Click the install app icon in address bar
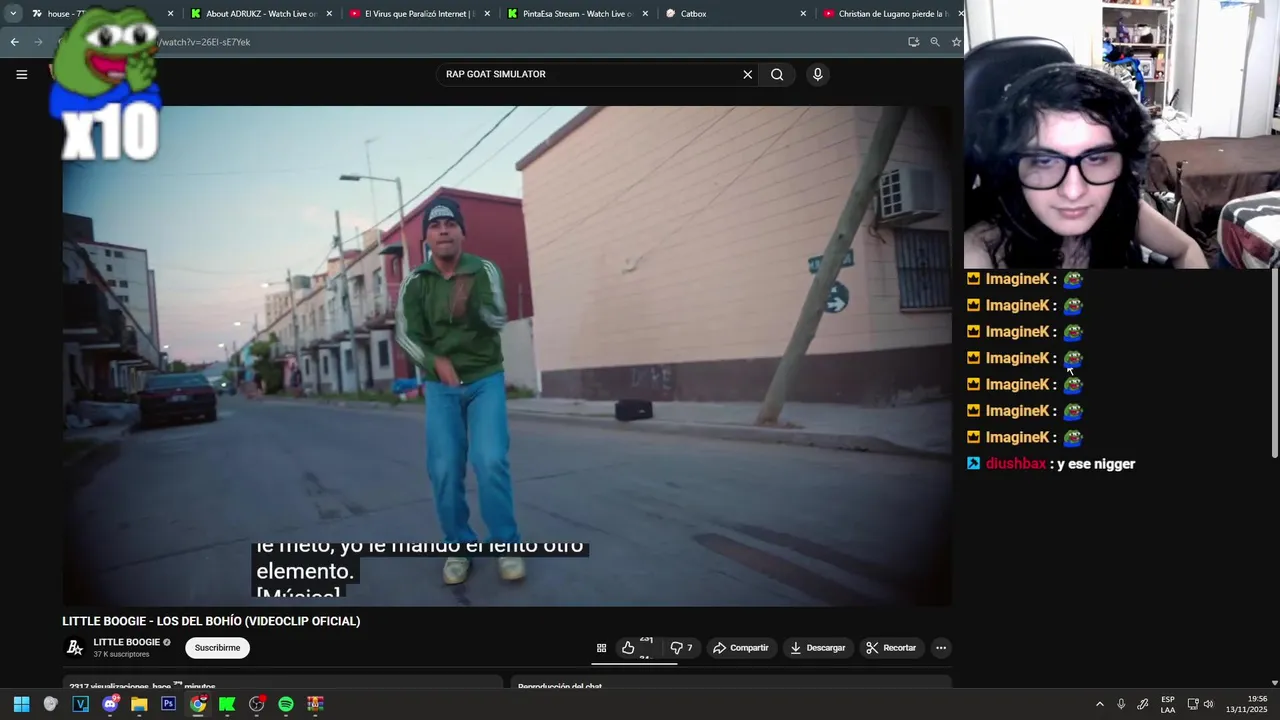Image resolution: width=1280 pixels, height=720 pixels. (x=913, y=42)
